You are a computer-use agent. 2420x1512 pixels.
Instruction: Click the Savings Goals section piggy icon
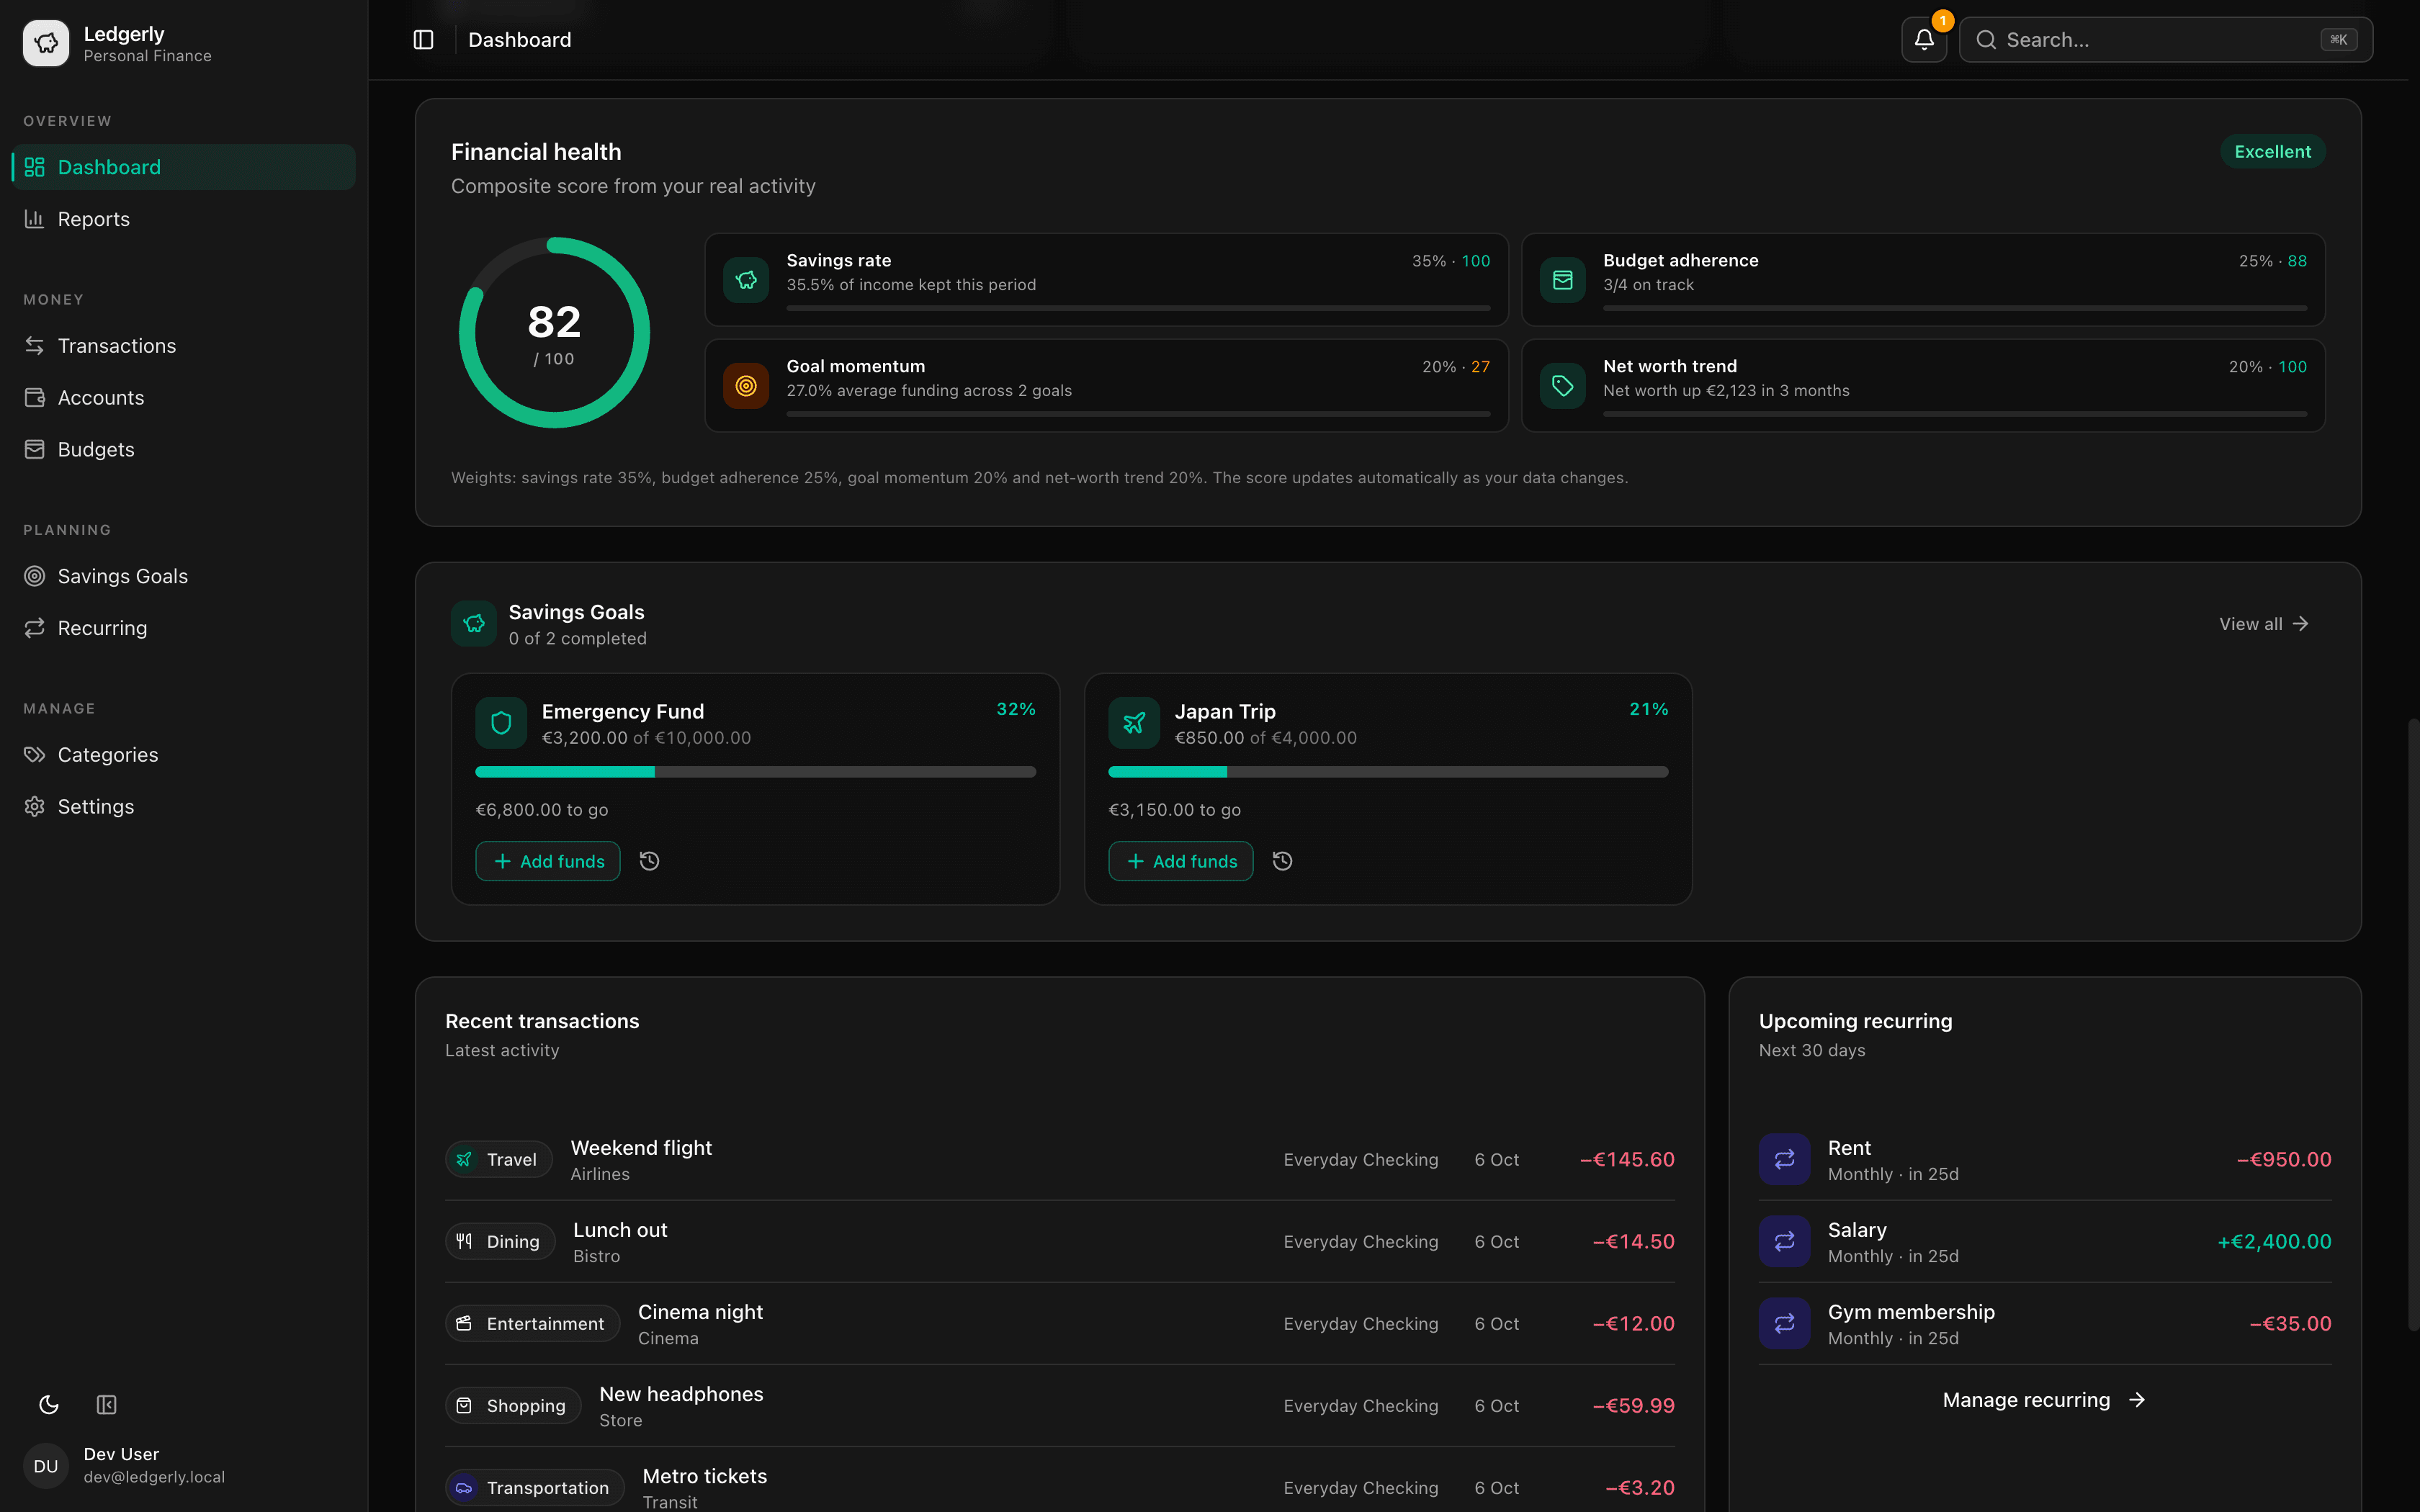pyautogui.click(x=474, y=624)
